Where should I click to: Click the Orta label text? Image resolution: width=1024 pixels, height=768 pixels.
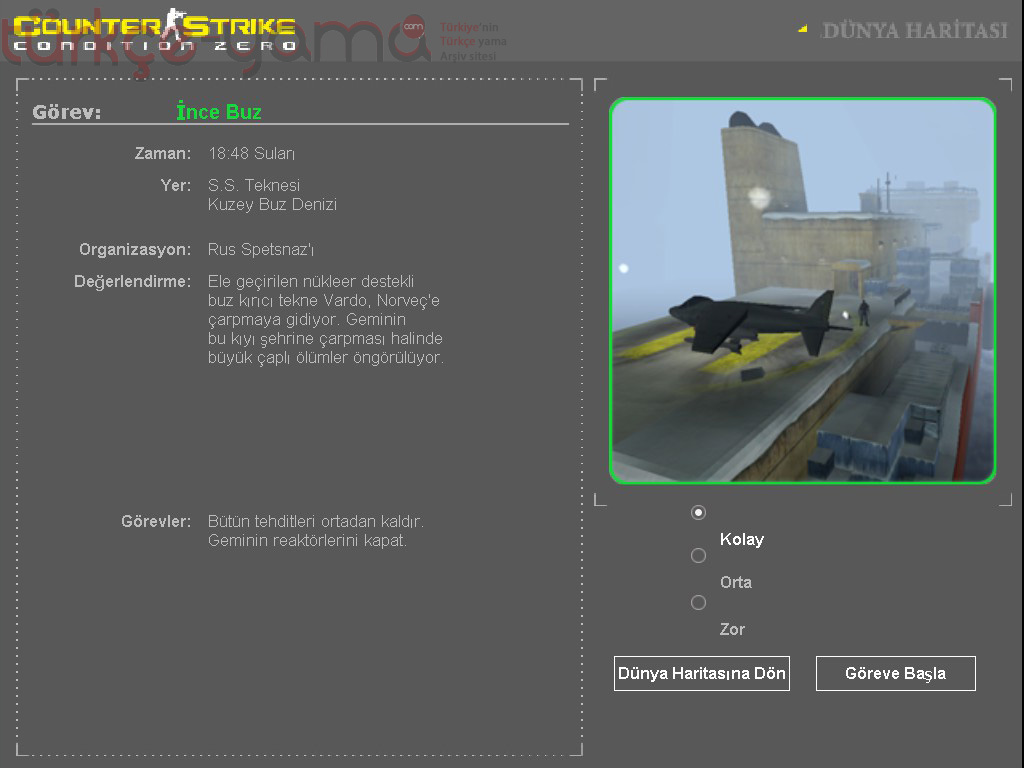pyautogui.click(x=735, y=583)
